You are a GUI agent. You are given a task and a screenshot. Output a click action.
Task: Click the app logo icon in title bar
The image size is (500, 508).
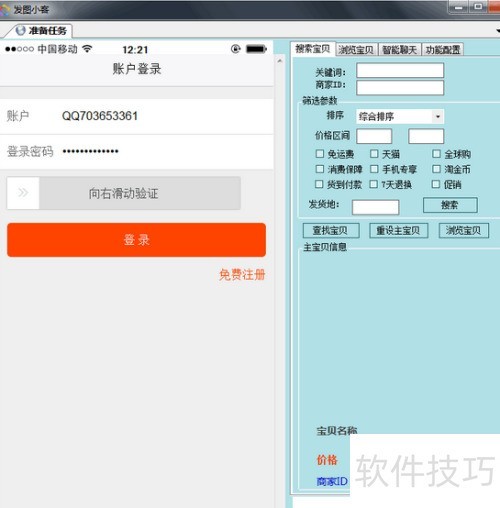pos(5,9)
